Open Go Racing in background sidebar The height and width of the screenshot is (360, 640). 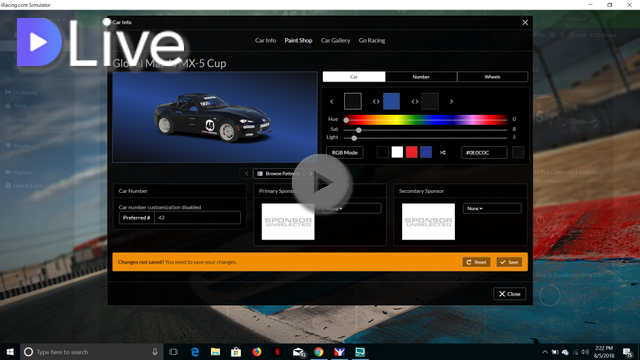[x=21, y=92]
